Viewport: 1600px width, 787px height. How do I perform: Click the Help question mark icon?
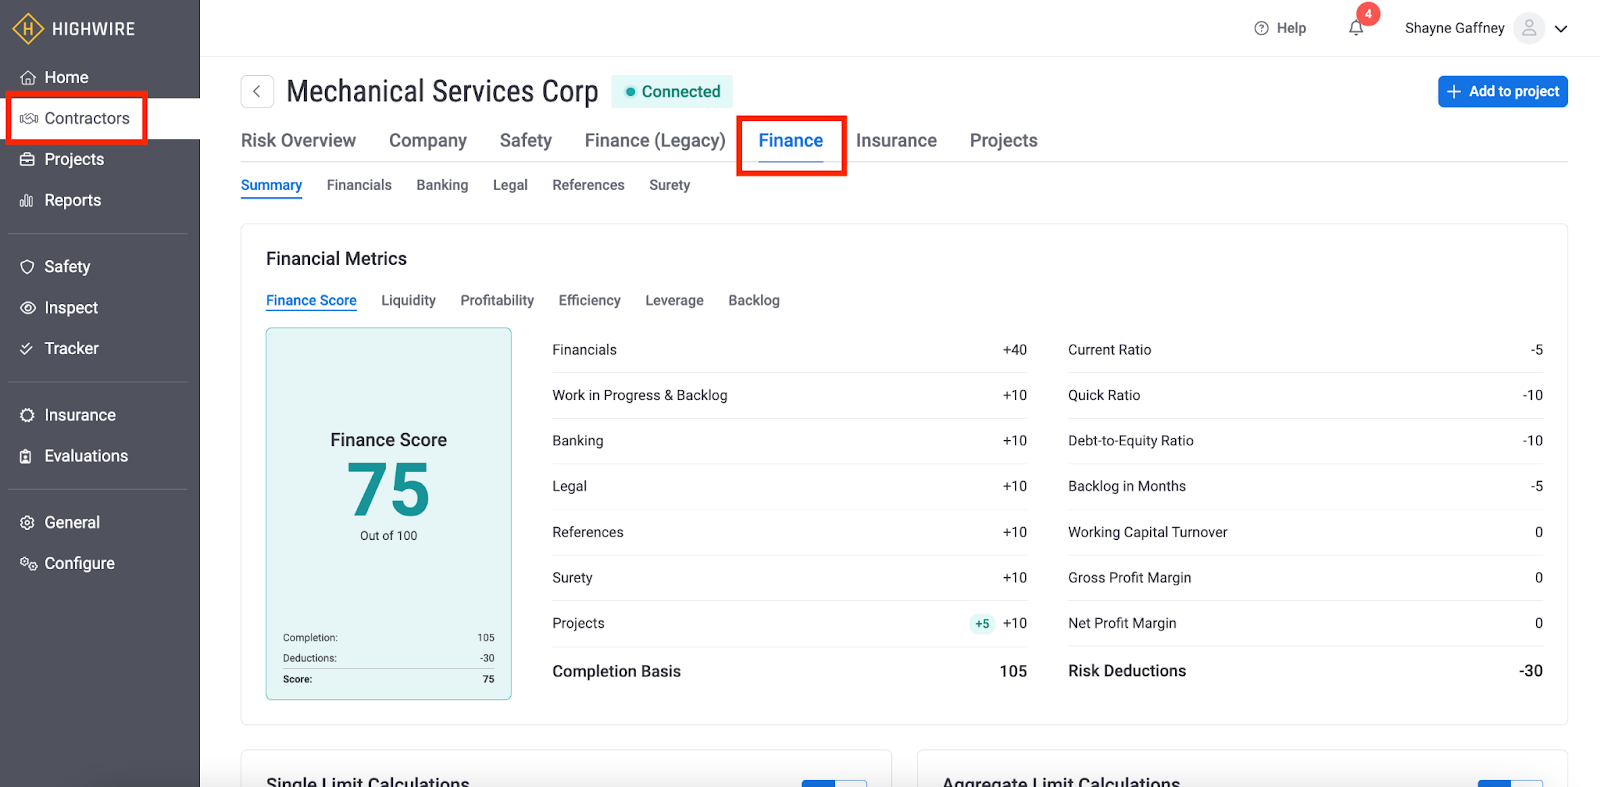pos(1261,28)
